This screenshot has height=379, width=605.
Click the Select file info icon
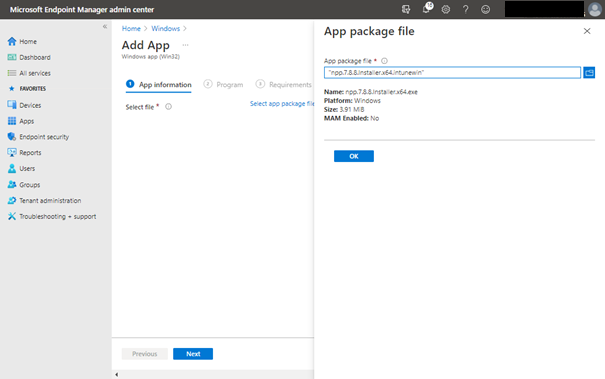coord(169,107)
